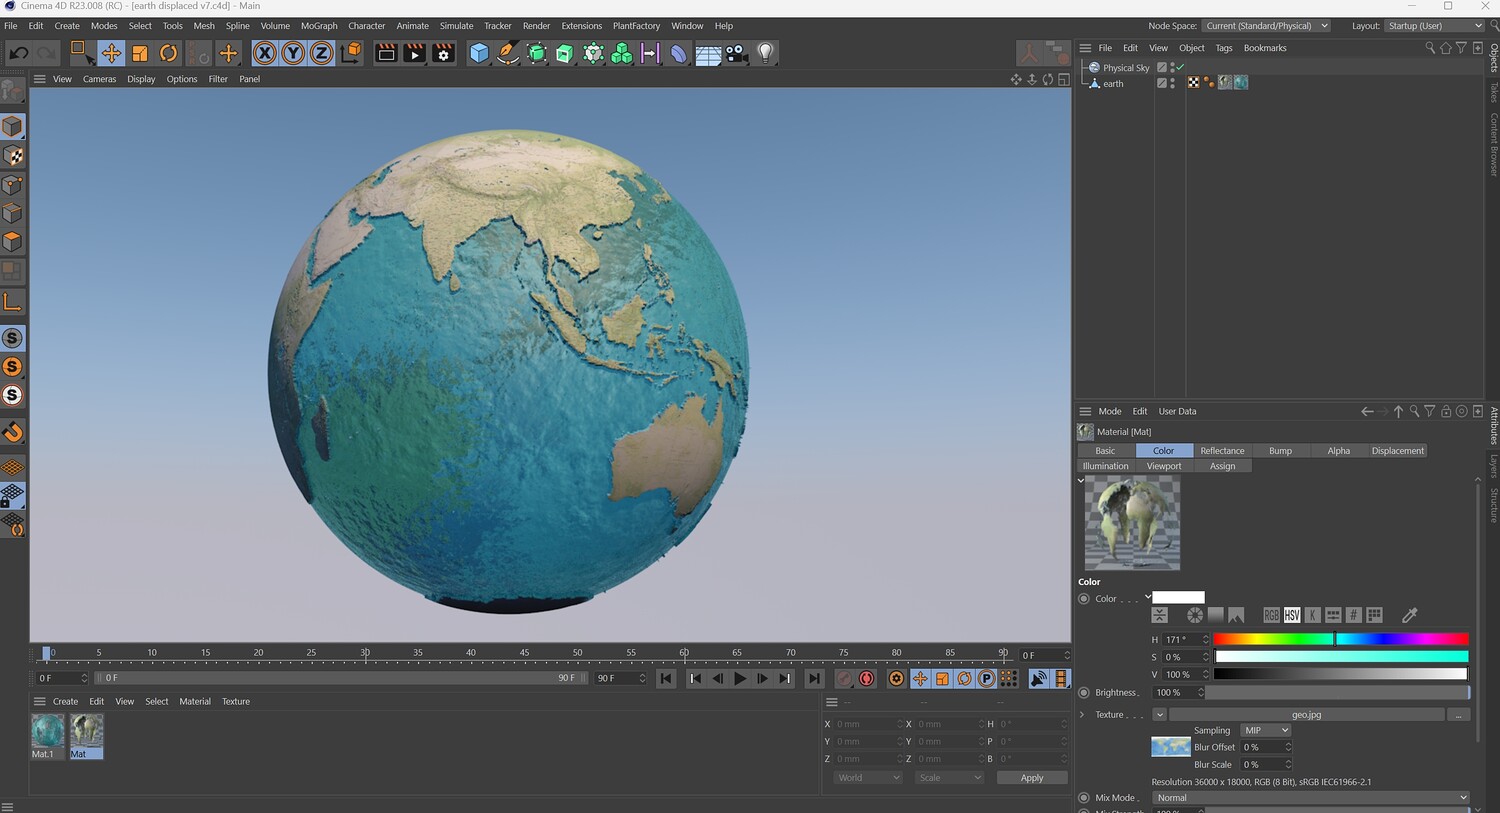This screenshot has height=813, width=1500.
Task: Select the Move tool in top toolbar
Action: [x=111, y=53]
